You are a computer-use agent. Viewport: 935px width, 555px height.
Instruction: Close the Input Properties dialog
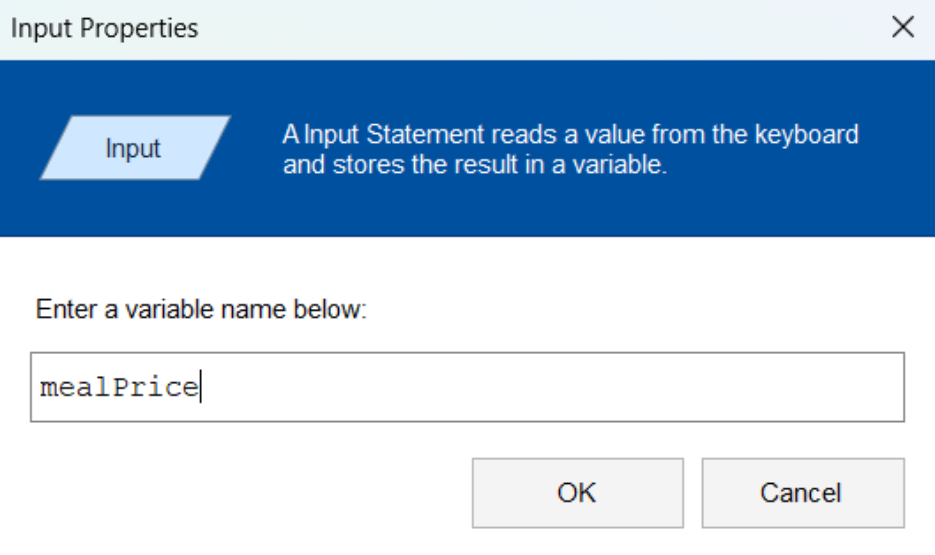903,27
